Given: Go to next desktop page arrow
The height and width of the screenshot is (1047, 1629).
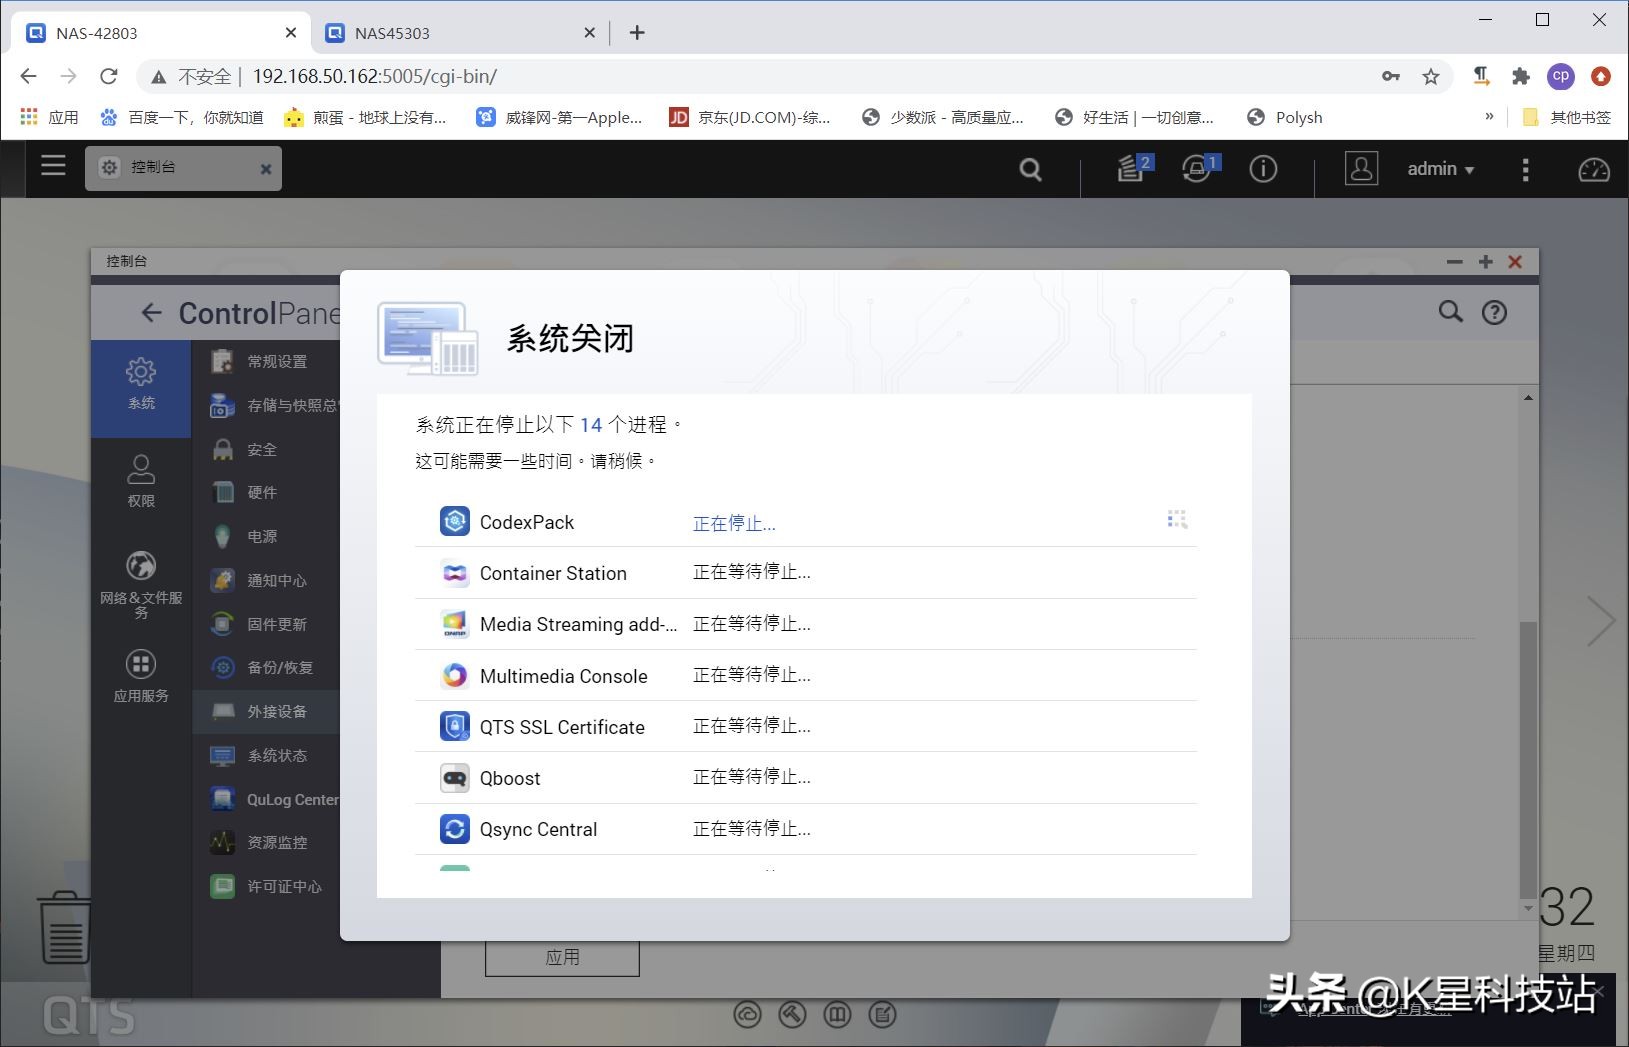Looking at the screenshot, I should [1601, 622].
